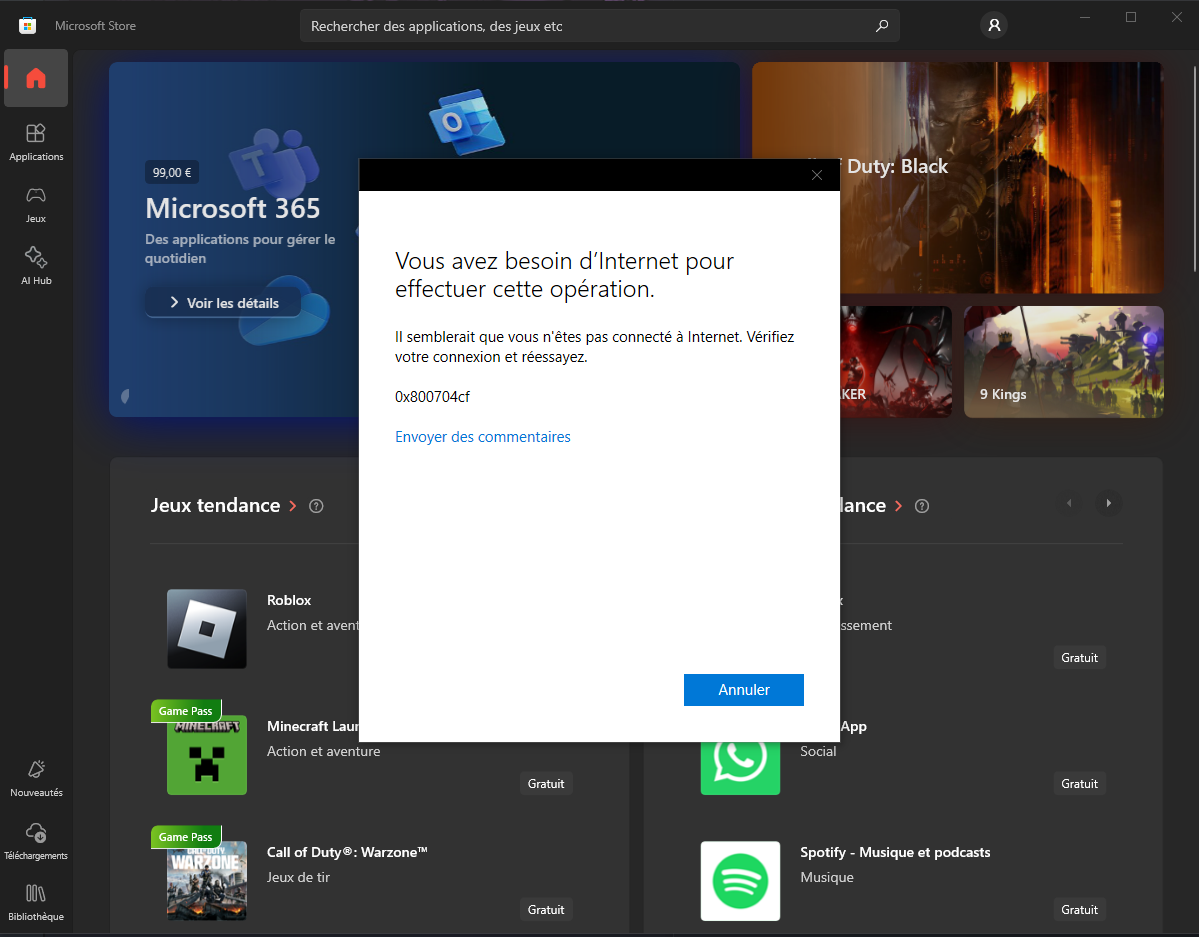Open Applications section in sidebar
Image resolution: width=1199 pixels, height=937 pixels.
[36, 142]
